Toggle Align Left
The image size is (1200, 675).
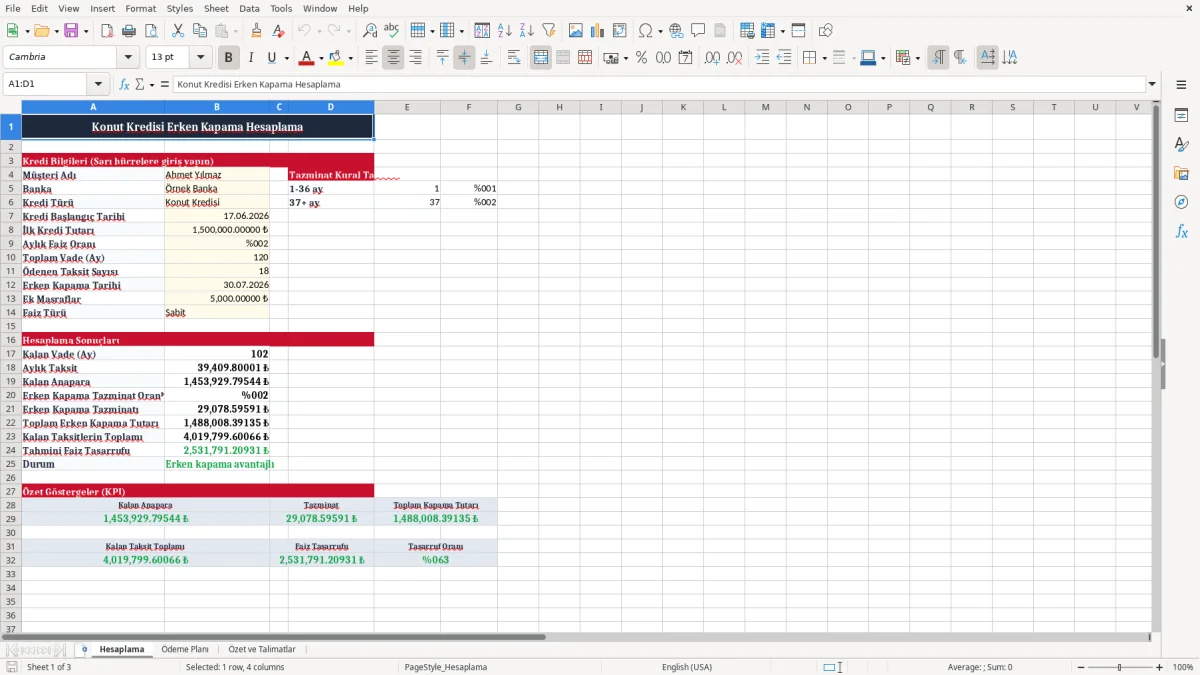click(371, 58)
